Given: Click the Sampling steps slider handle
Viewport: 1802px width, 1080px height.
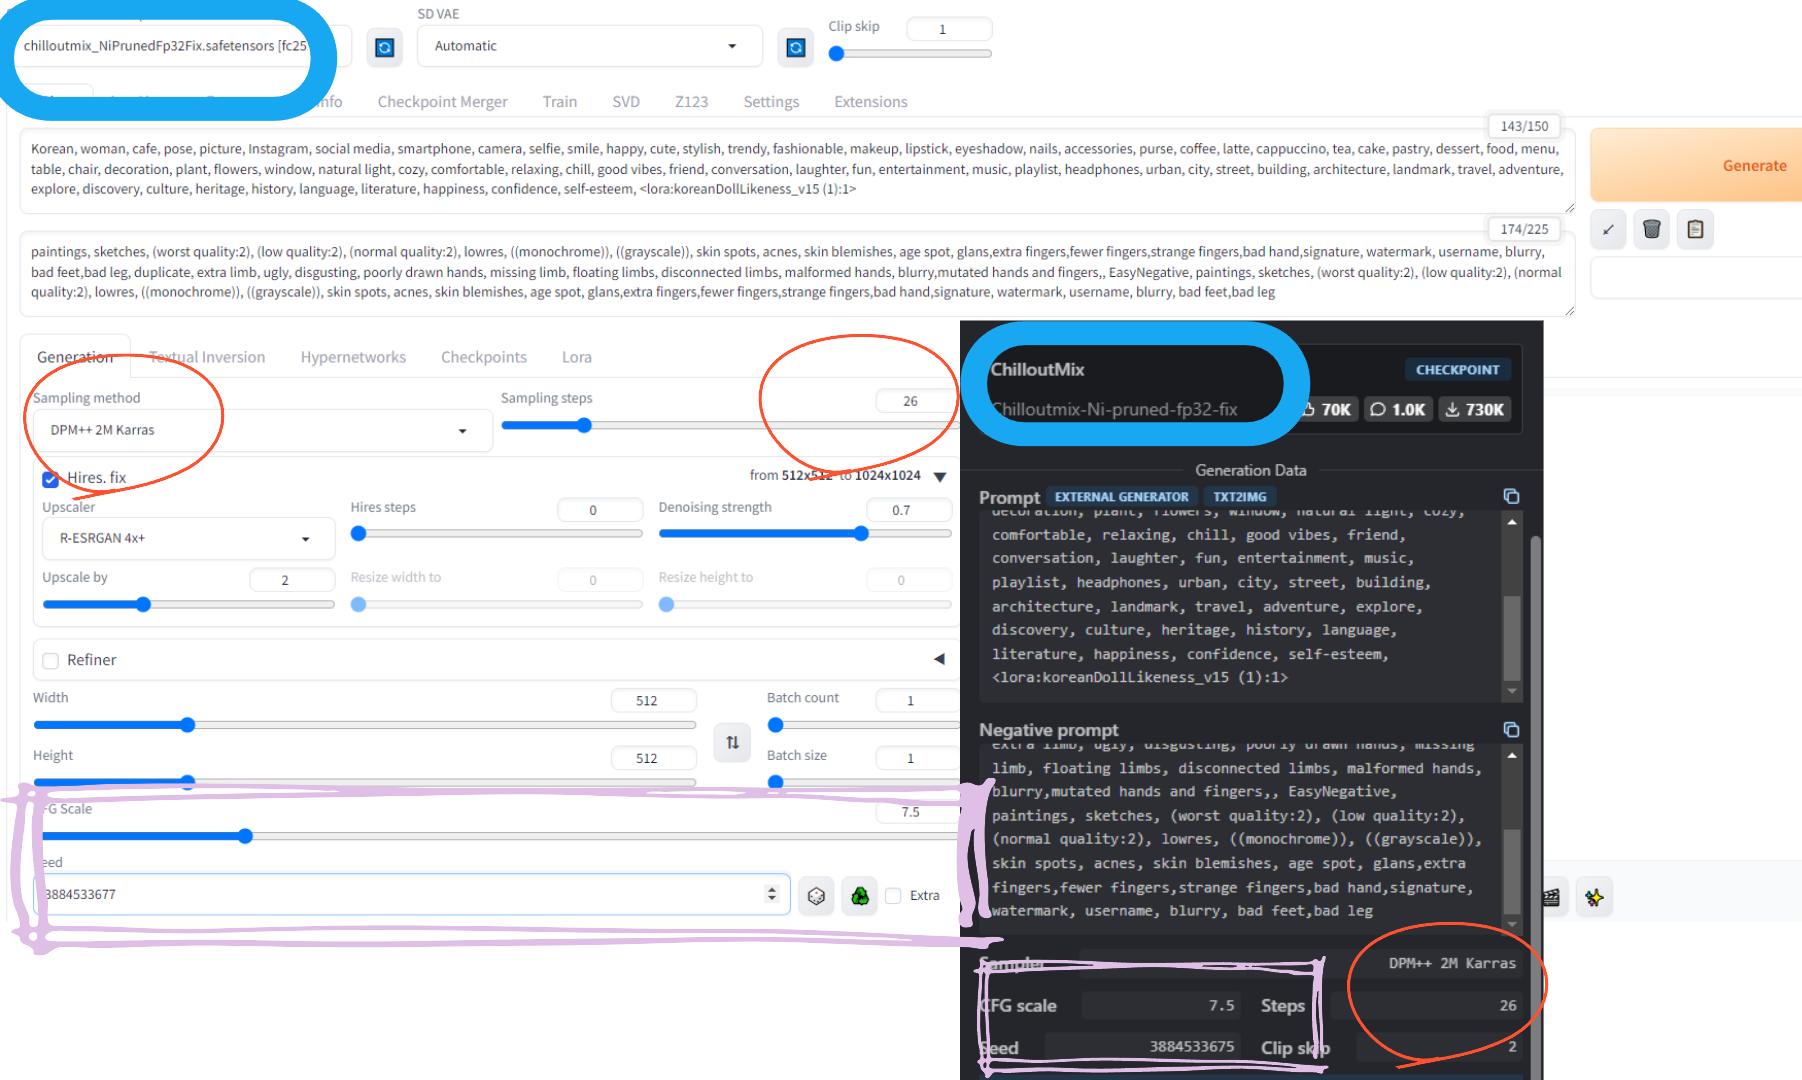Looking at the screenshot, I should click(584, 425).
